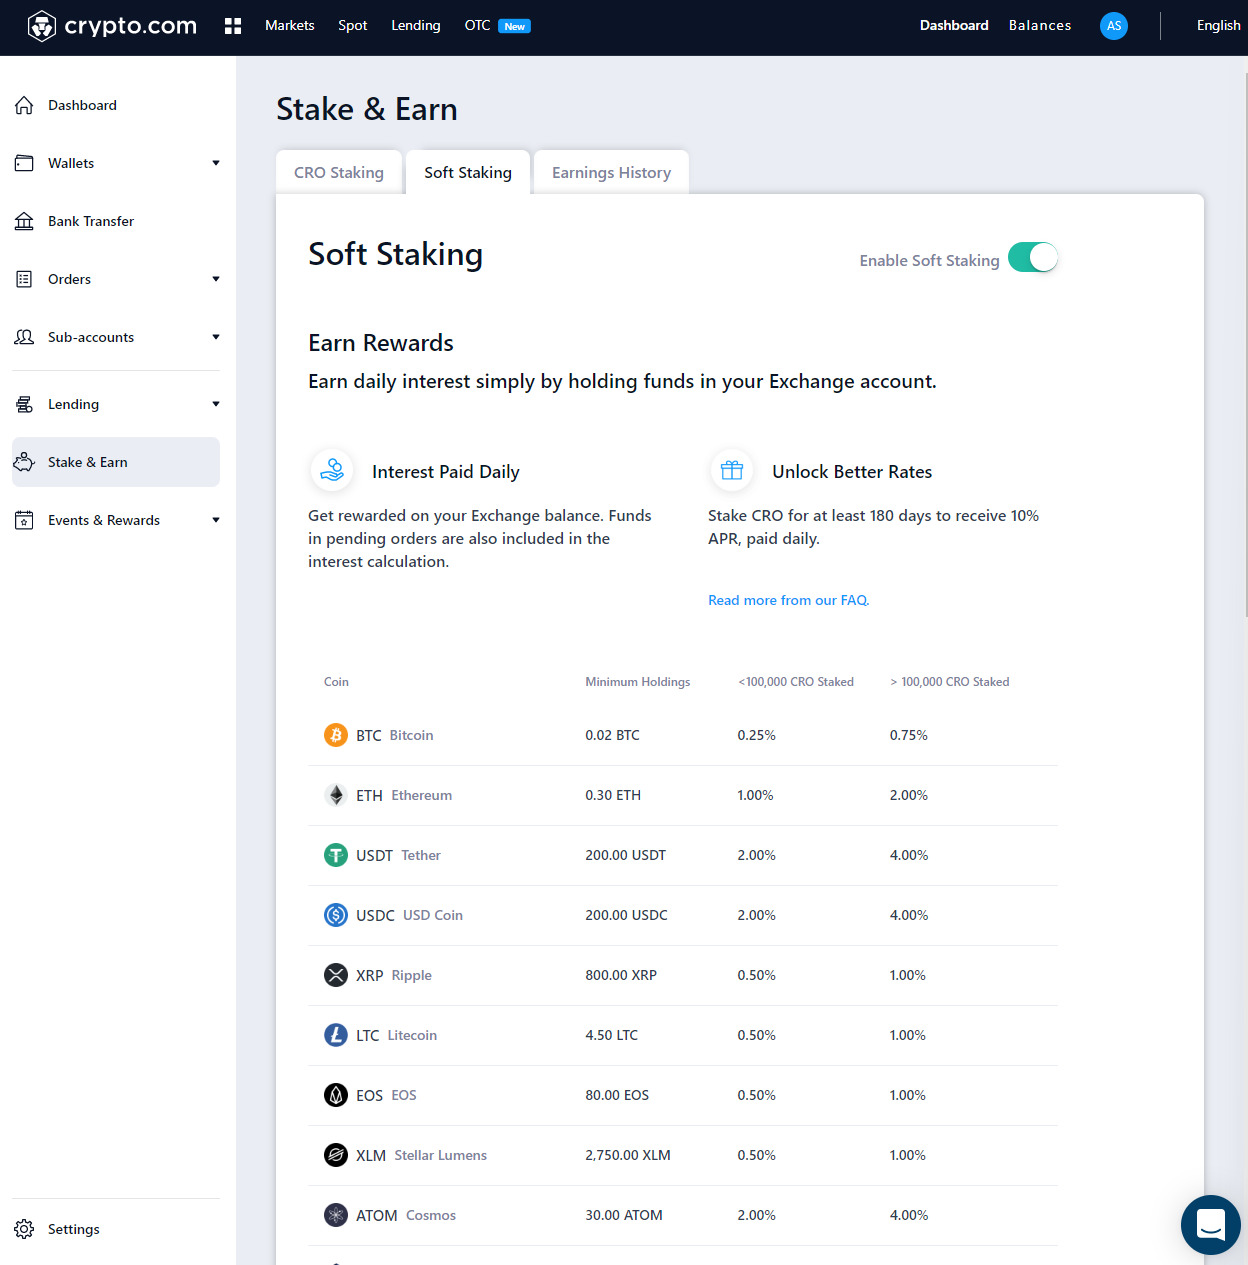This screenshot has width=1248, height=1265.
Task: Expand the Wallets sidebar arrow
Action: (x=216, y=163)
